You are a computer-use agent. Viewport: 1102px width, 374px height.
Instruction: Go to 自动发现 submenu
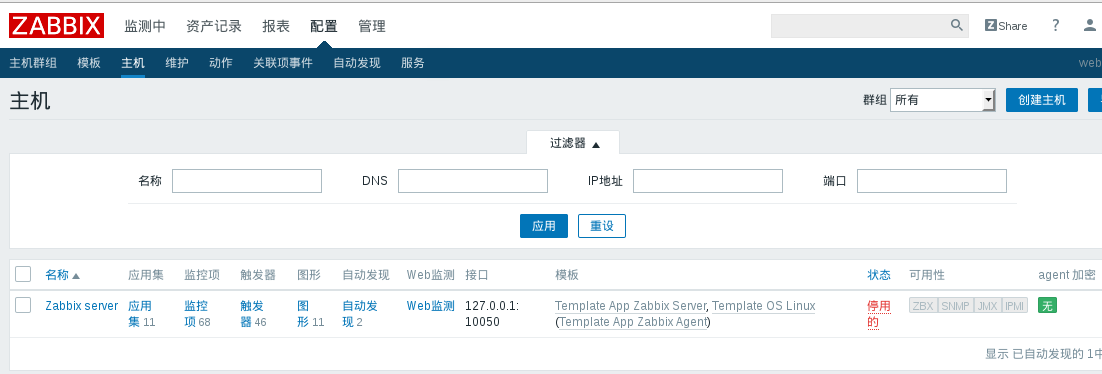[x=357, y=63]
